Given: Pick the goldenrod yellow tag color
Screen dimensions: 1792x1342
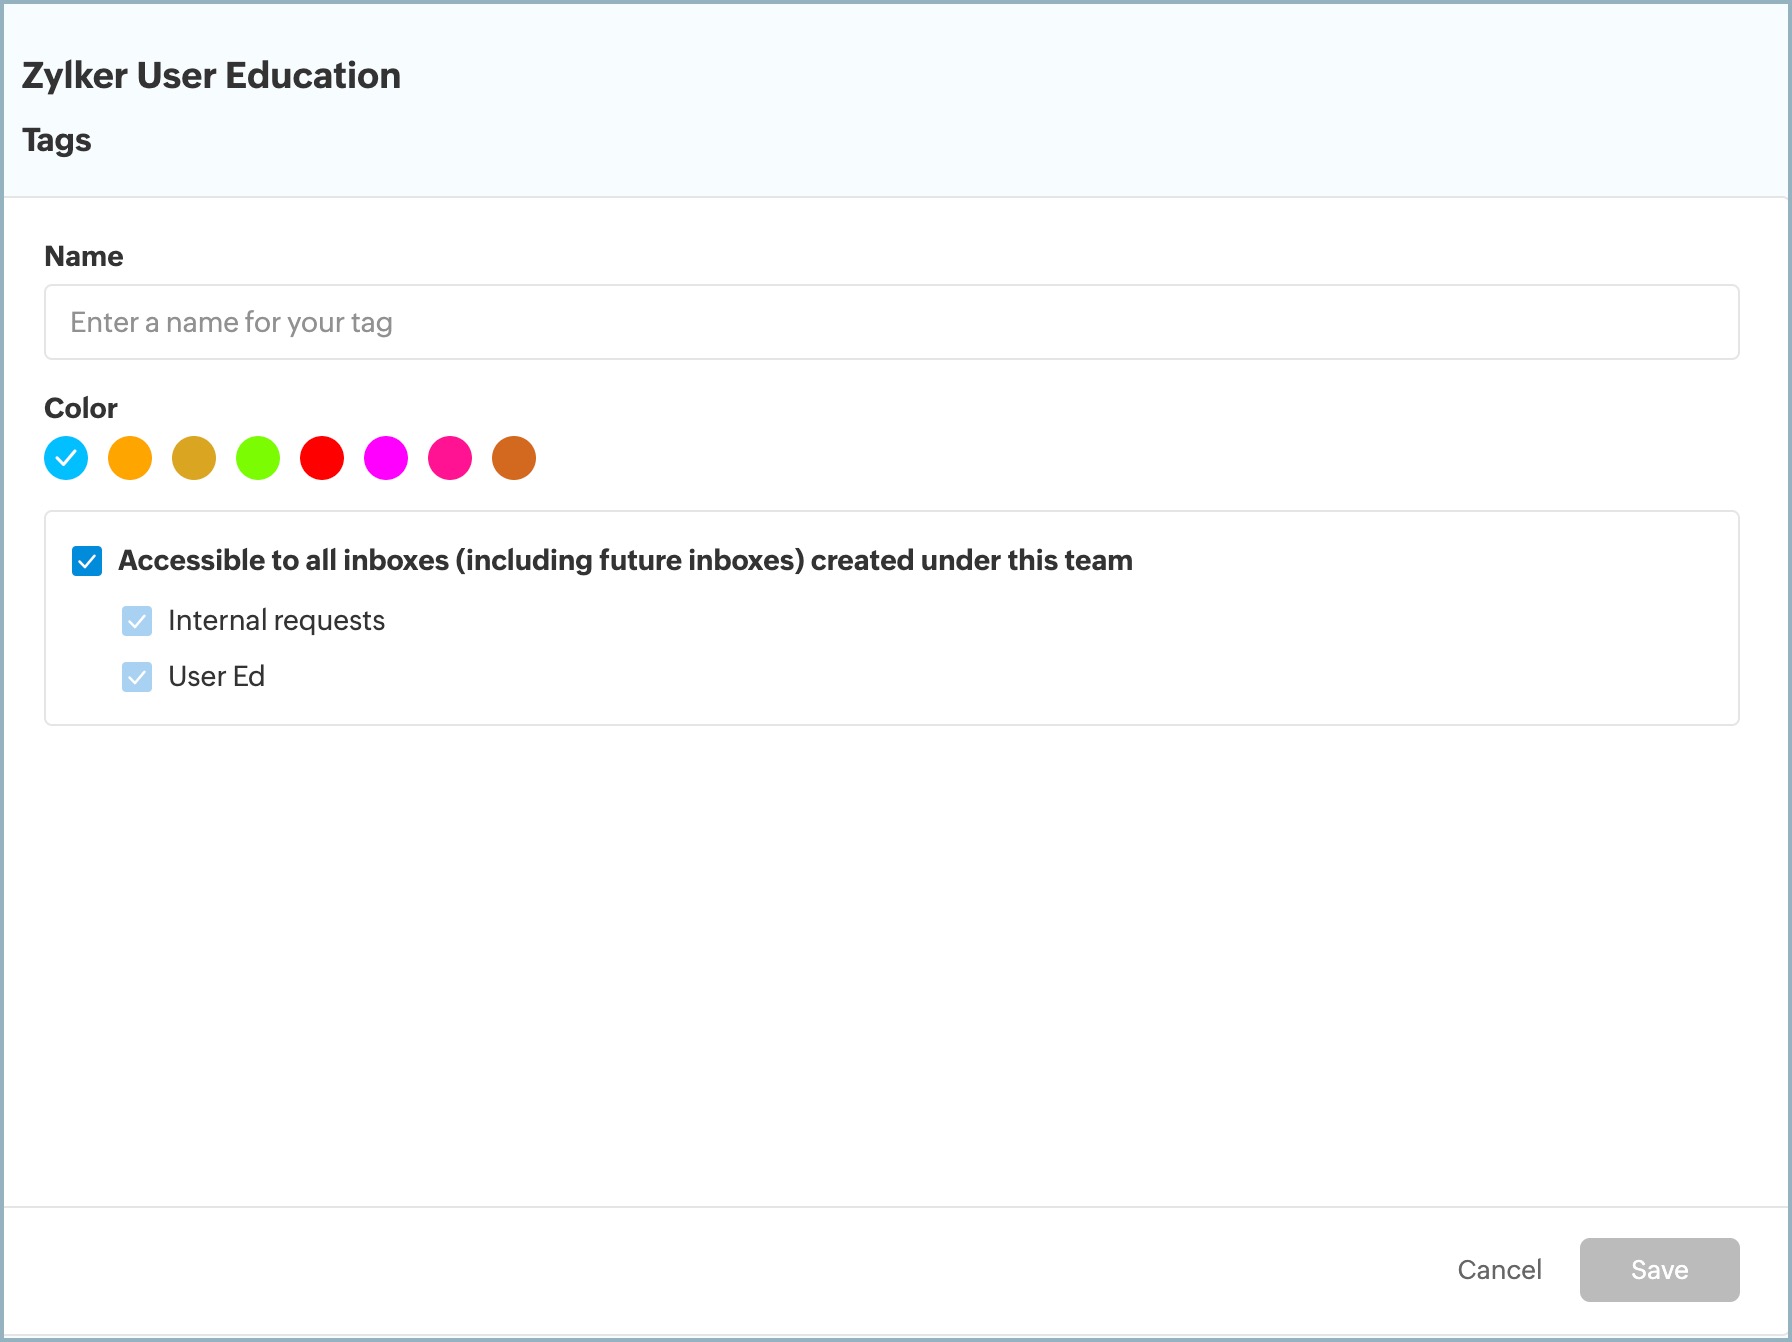Looking at the screenshot, I should click(x=194, y=458).
